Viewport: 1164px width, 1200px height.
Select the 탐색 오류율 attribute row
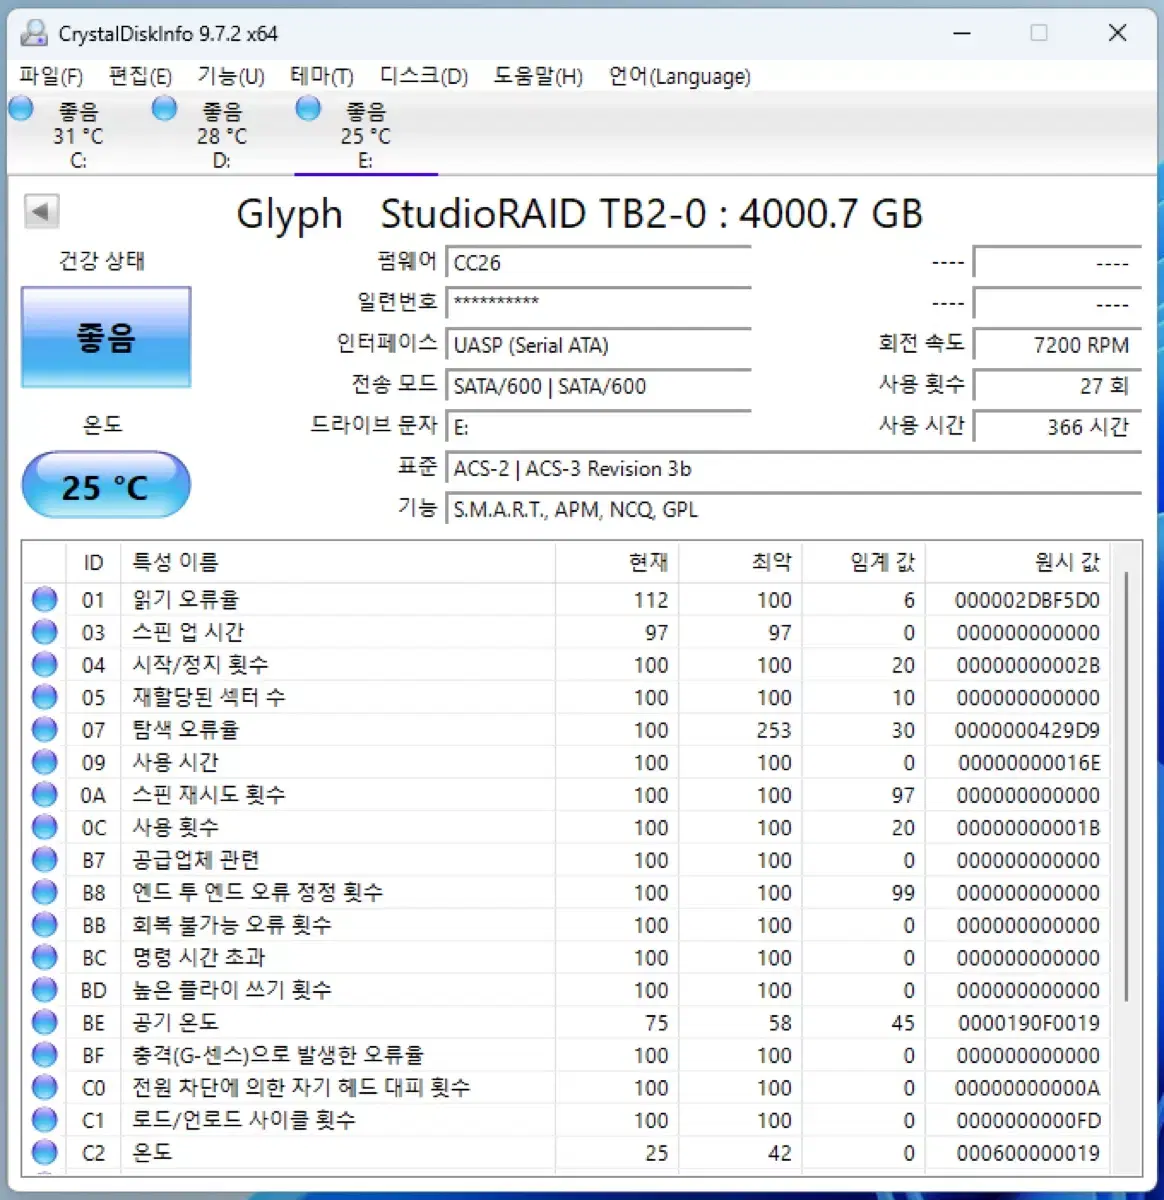[568, 730]
